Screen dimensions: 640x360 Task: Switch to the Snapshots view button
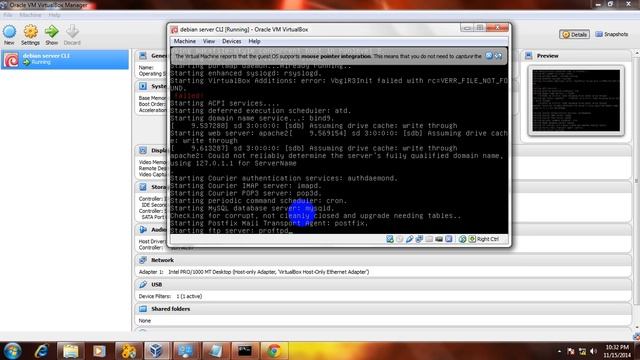click(x=611, y=34)
